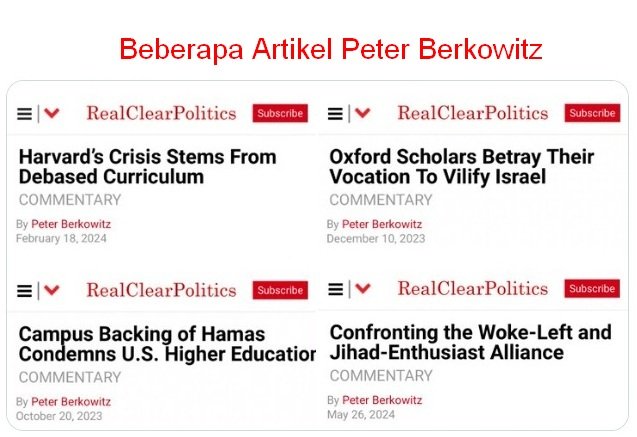
Task: Open headline "Confronting the Woke-Left and Jihad-Enthusiast Alliance"
Action: 470,342
